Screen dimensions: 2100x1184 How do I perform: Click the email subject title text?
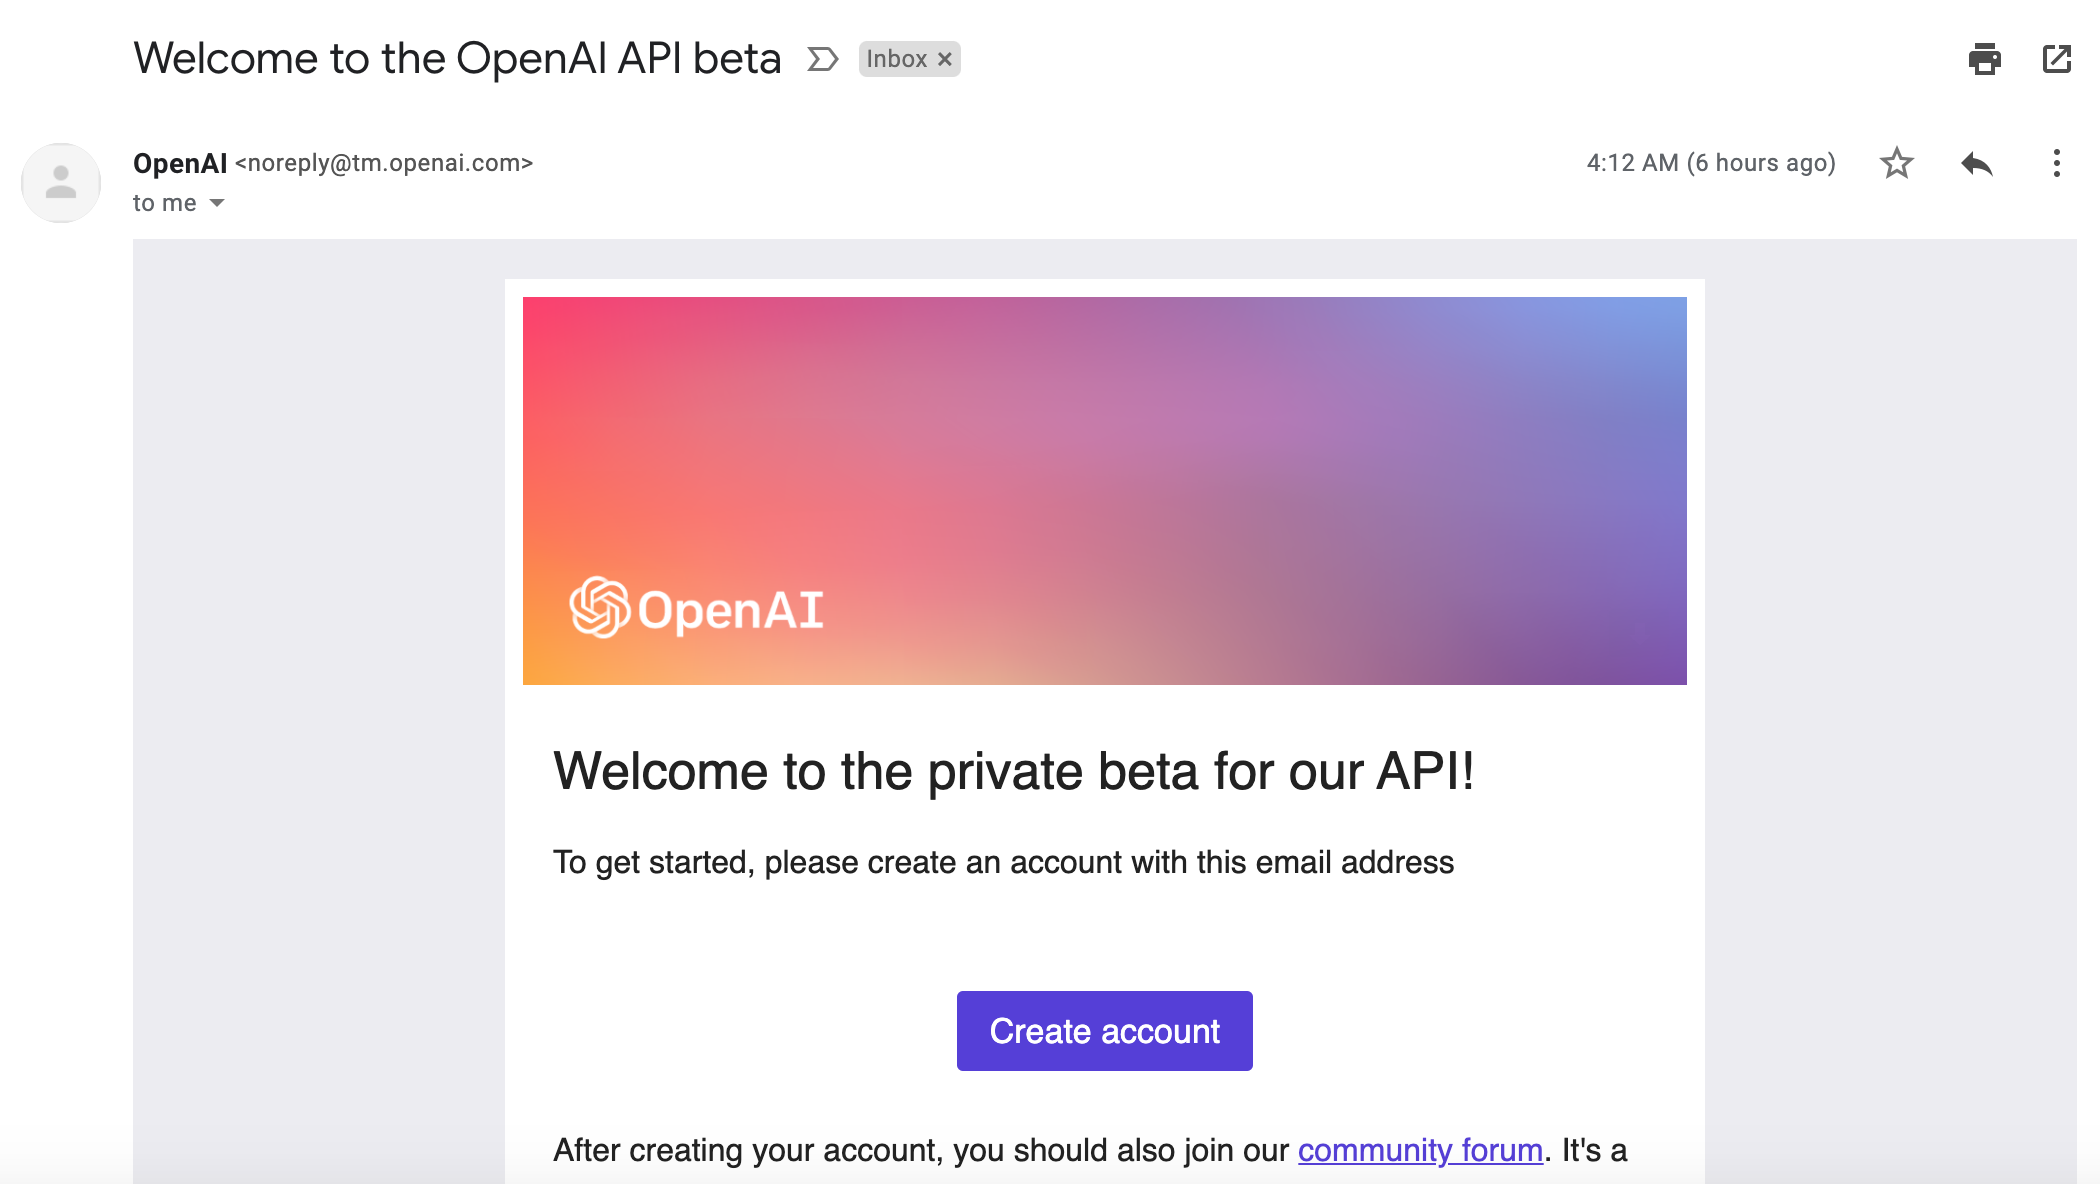pos(457,59)
